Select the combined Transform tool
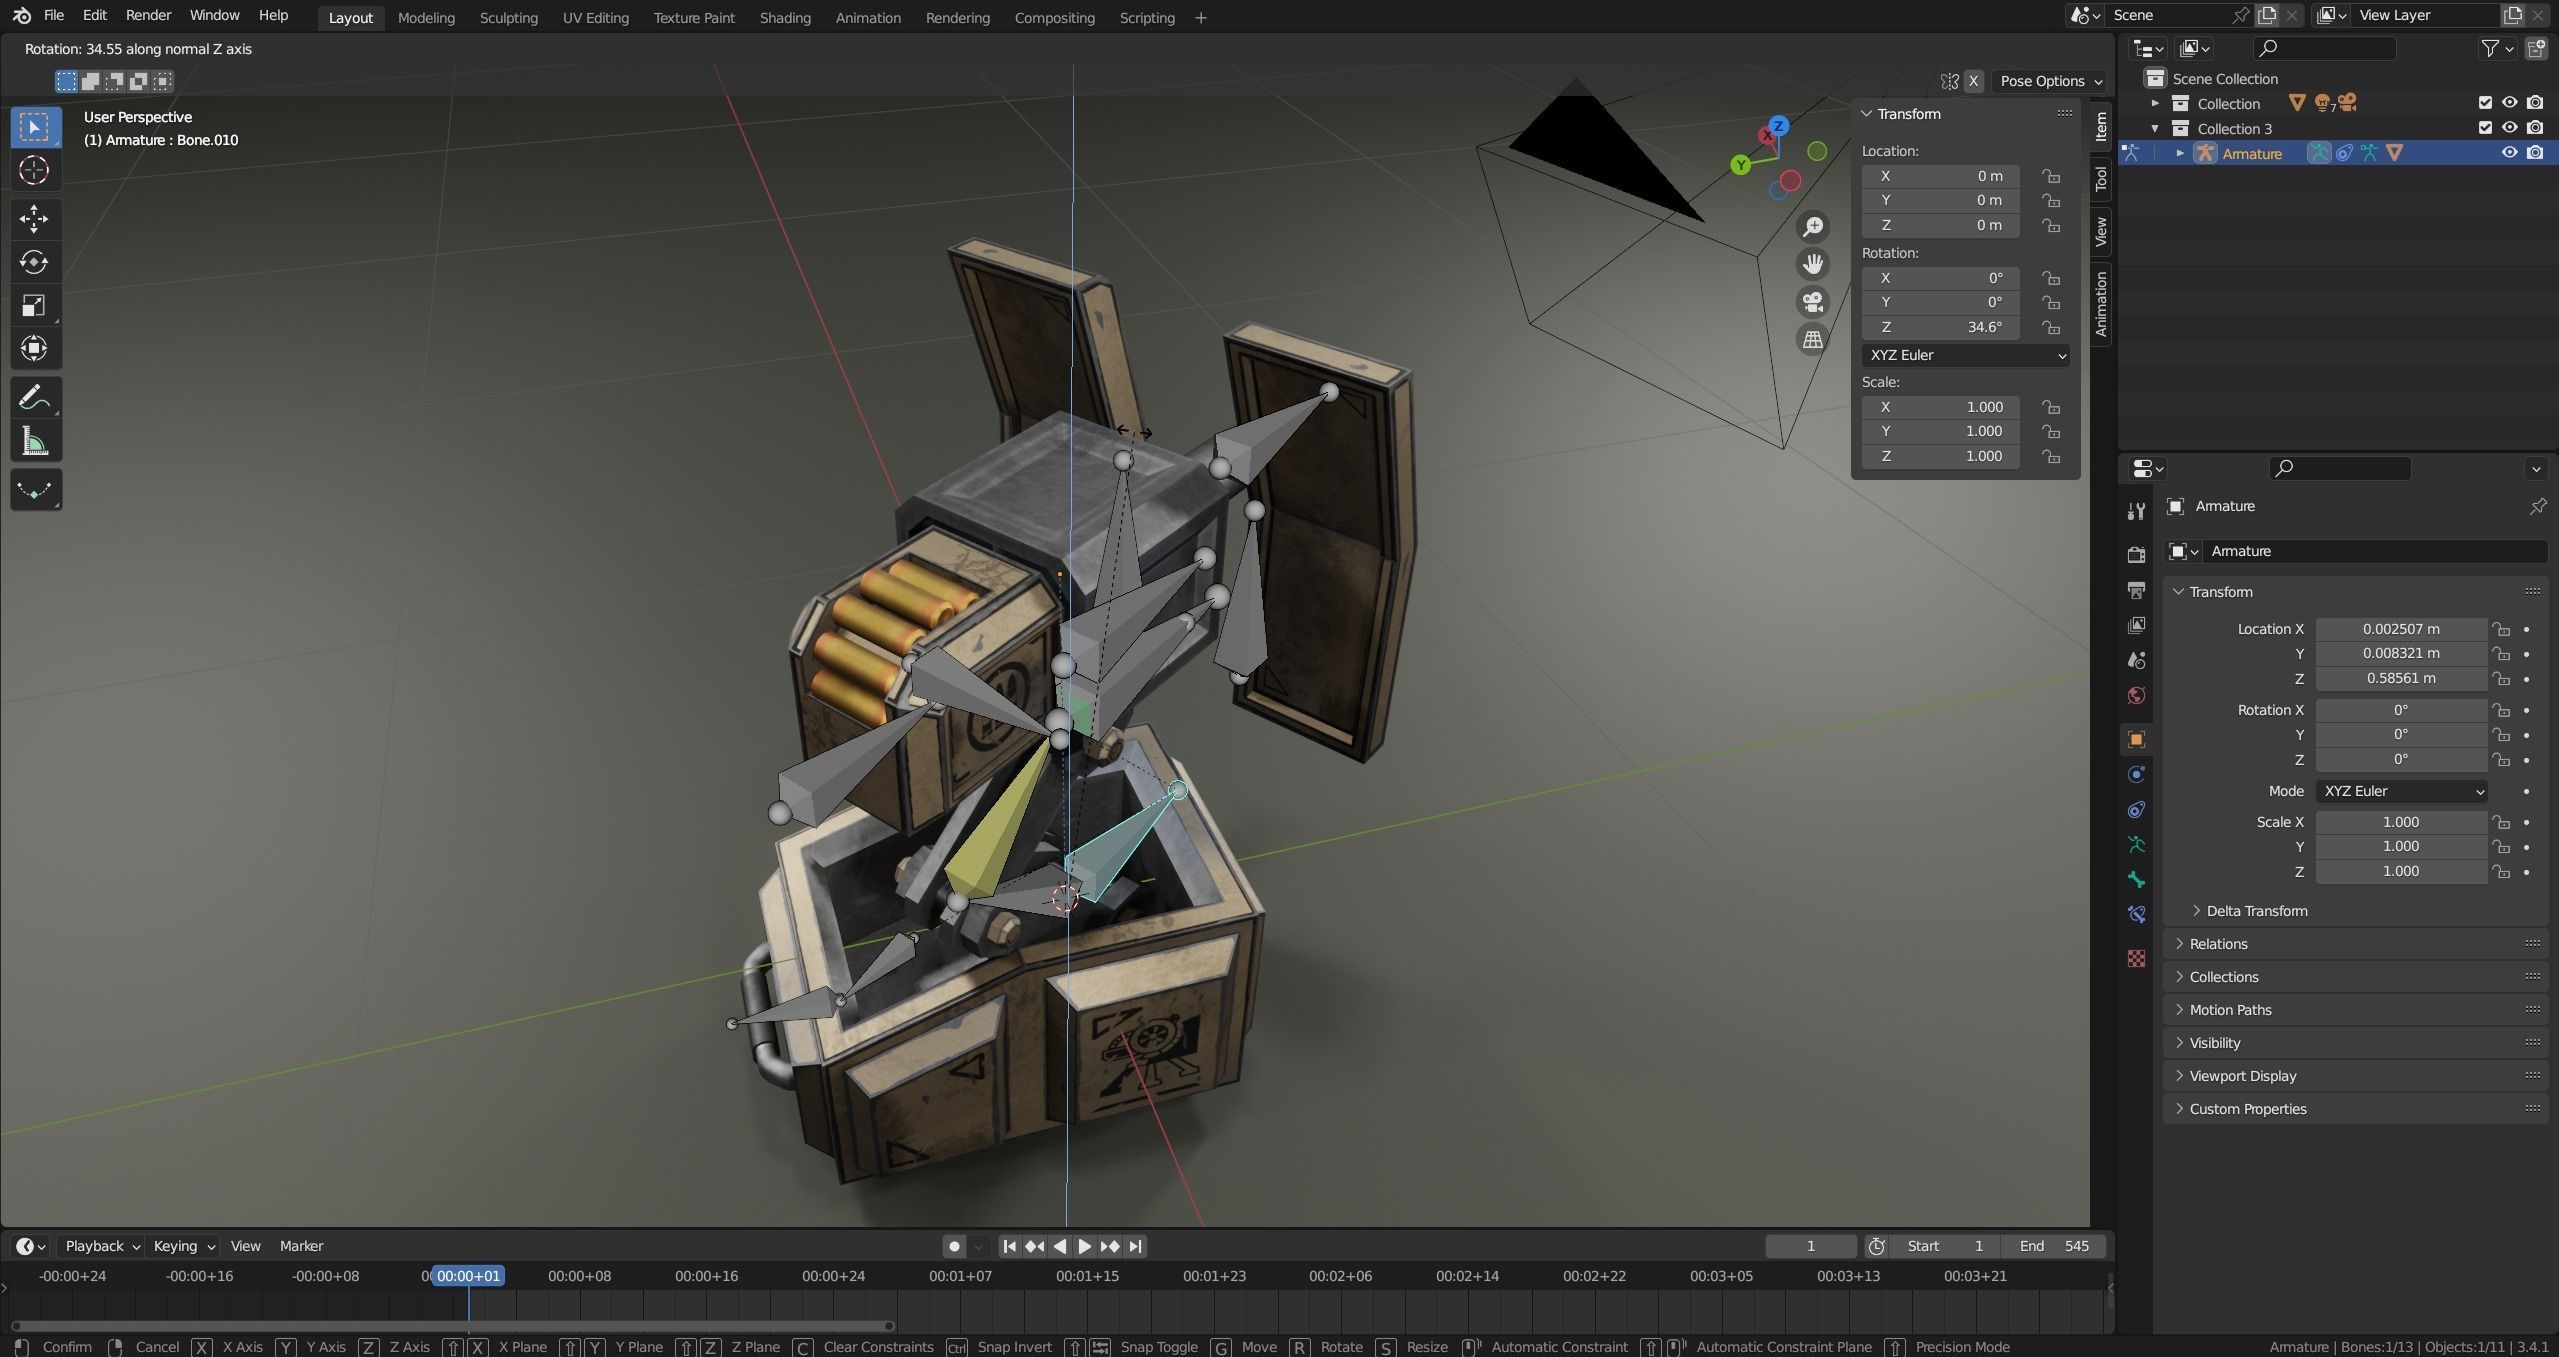2559x1357 pixels. click(35, 348)
